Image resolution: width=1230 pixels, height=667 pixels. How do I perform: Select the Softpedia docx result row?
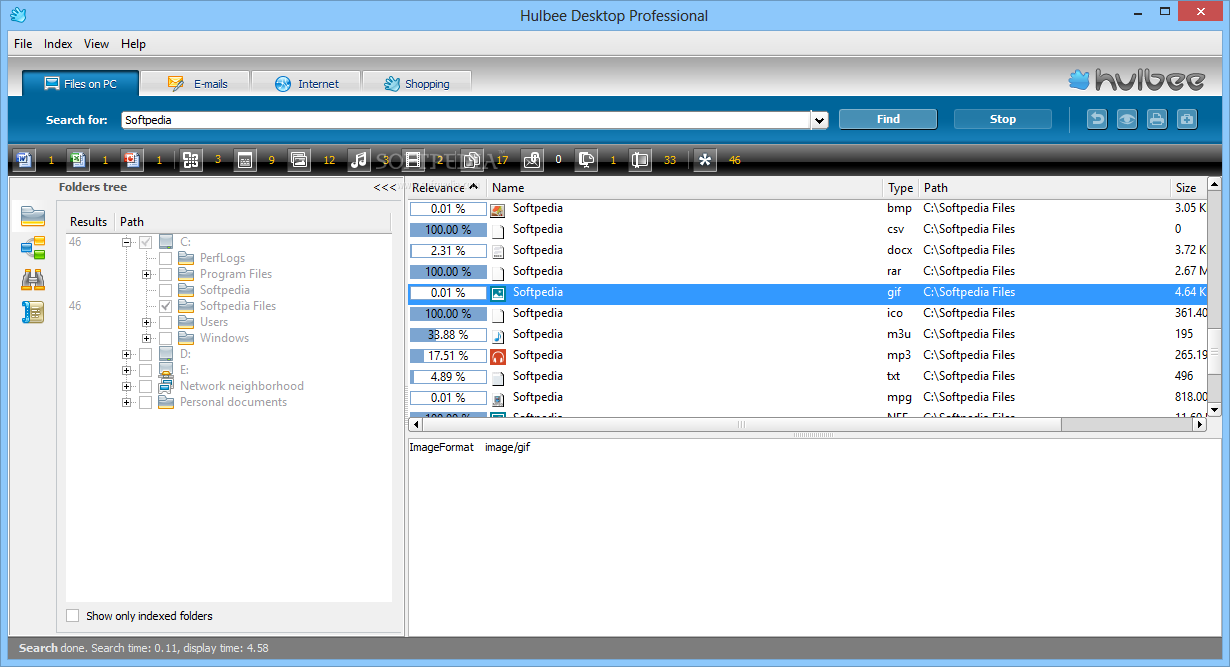click(x=807, y=251)
